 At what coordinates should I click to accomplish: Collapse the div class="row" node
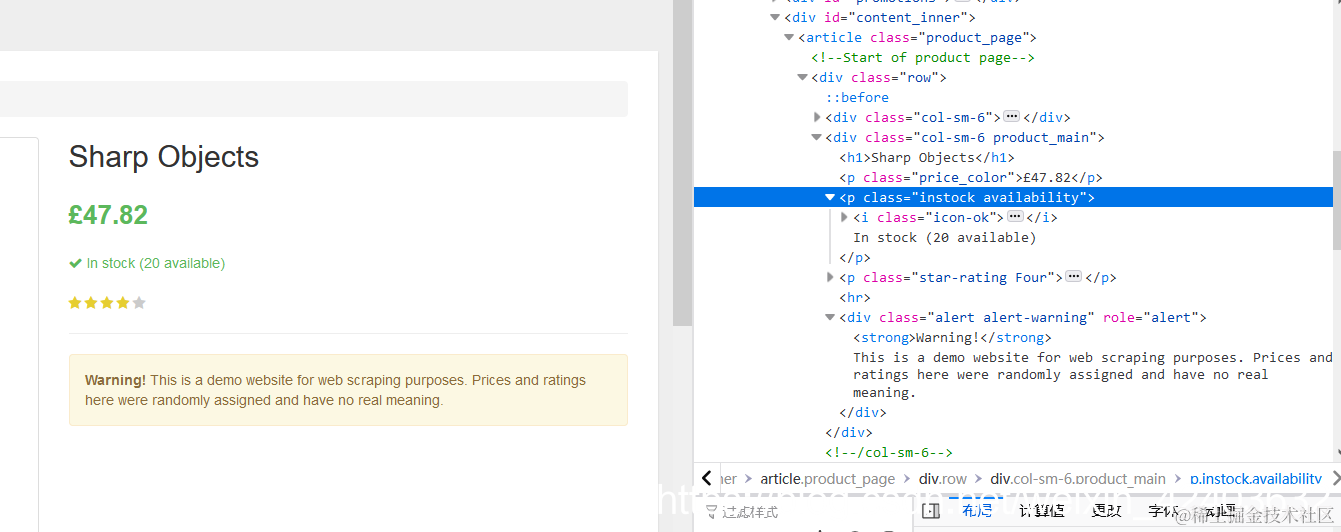(803, 77)
